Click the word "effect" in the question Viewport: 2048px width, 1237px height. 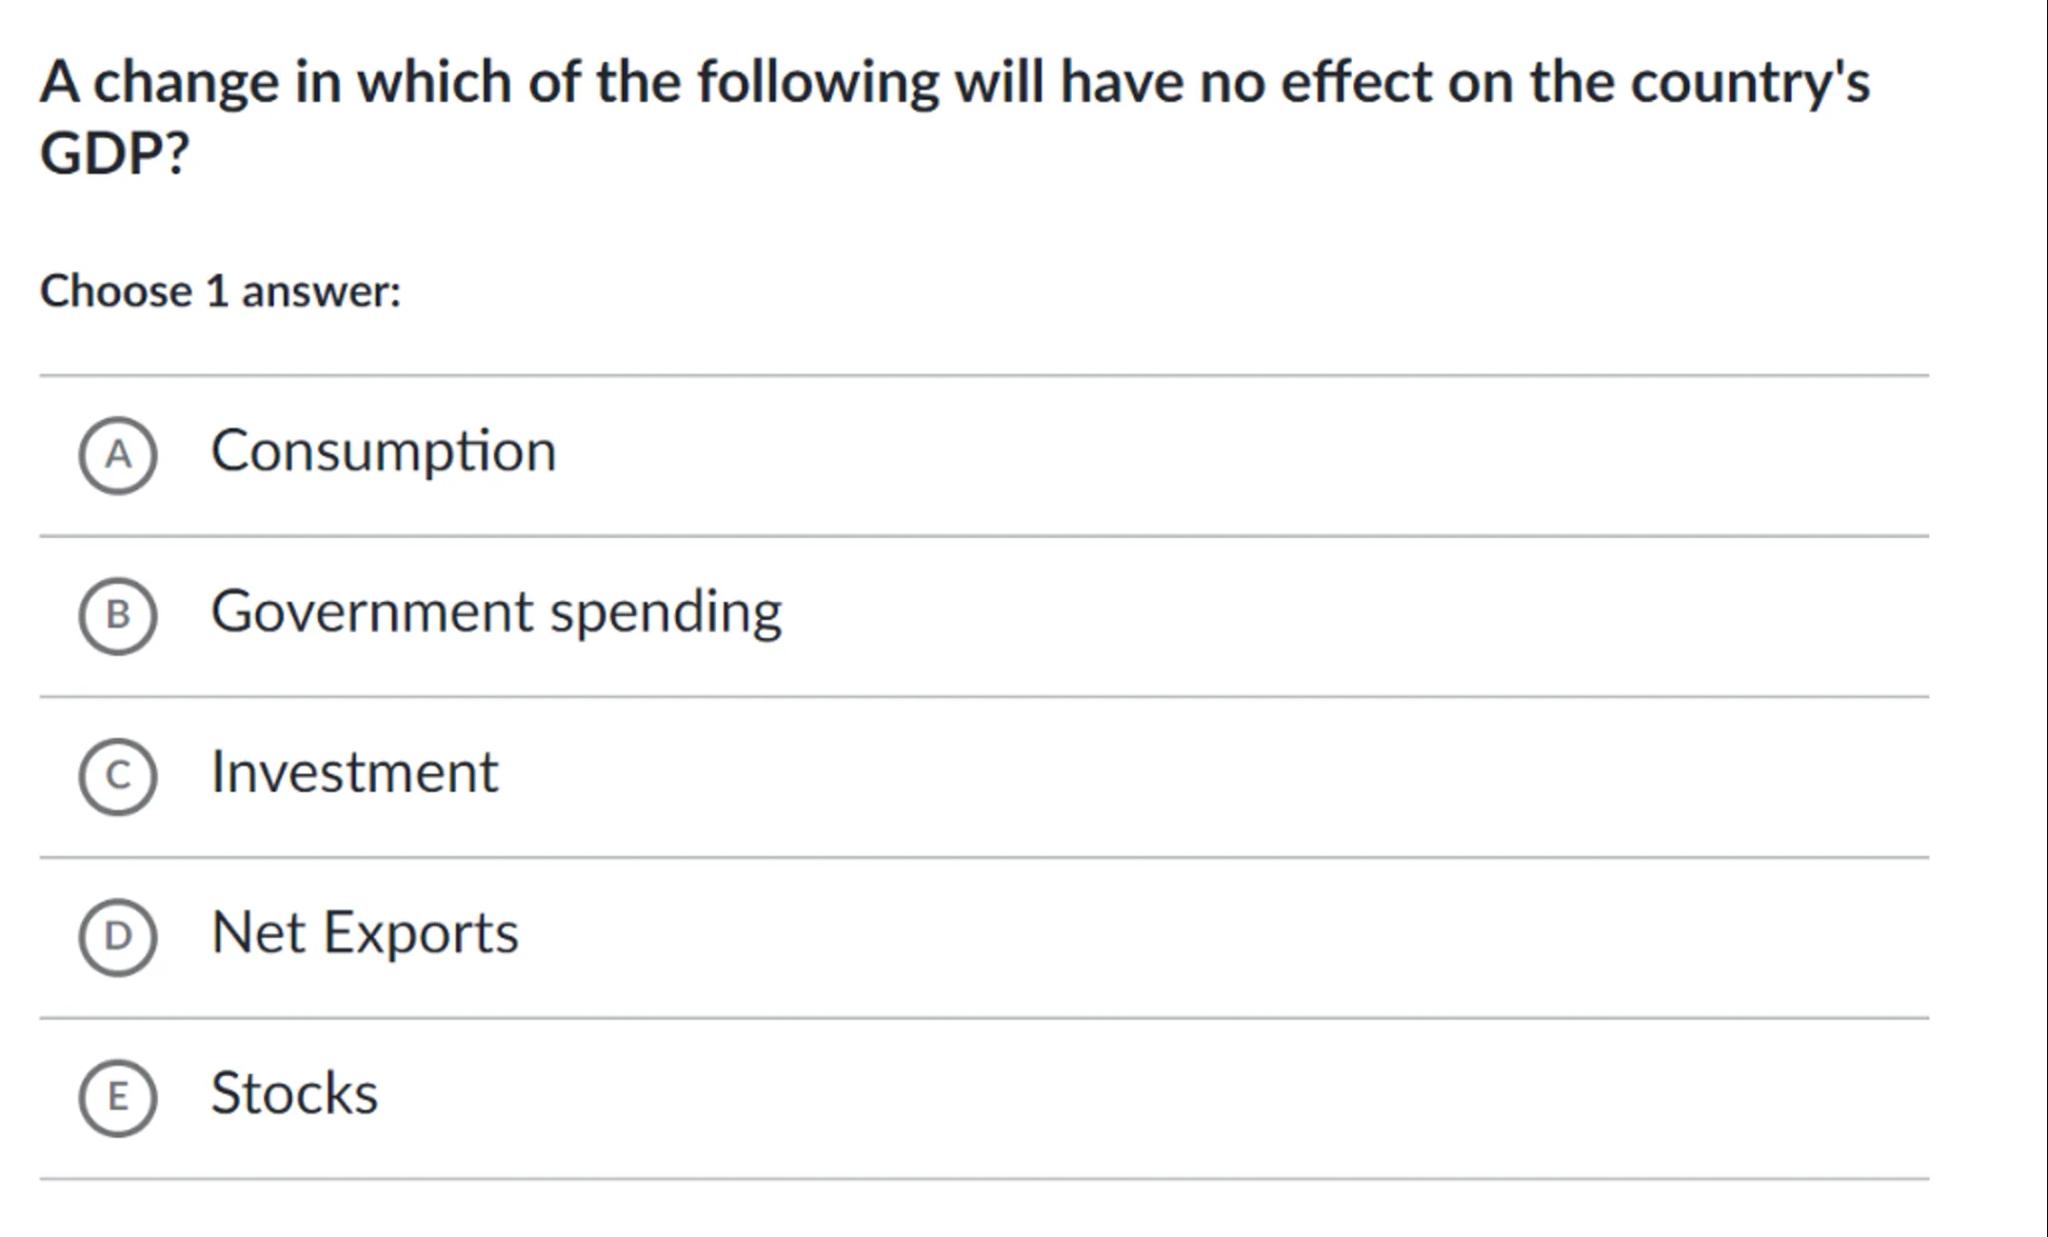coord(1356,82)
